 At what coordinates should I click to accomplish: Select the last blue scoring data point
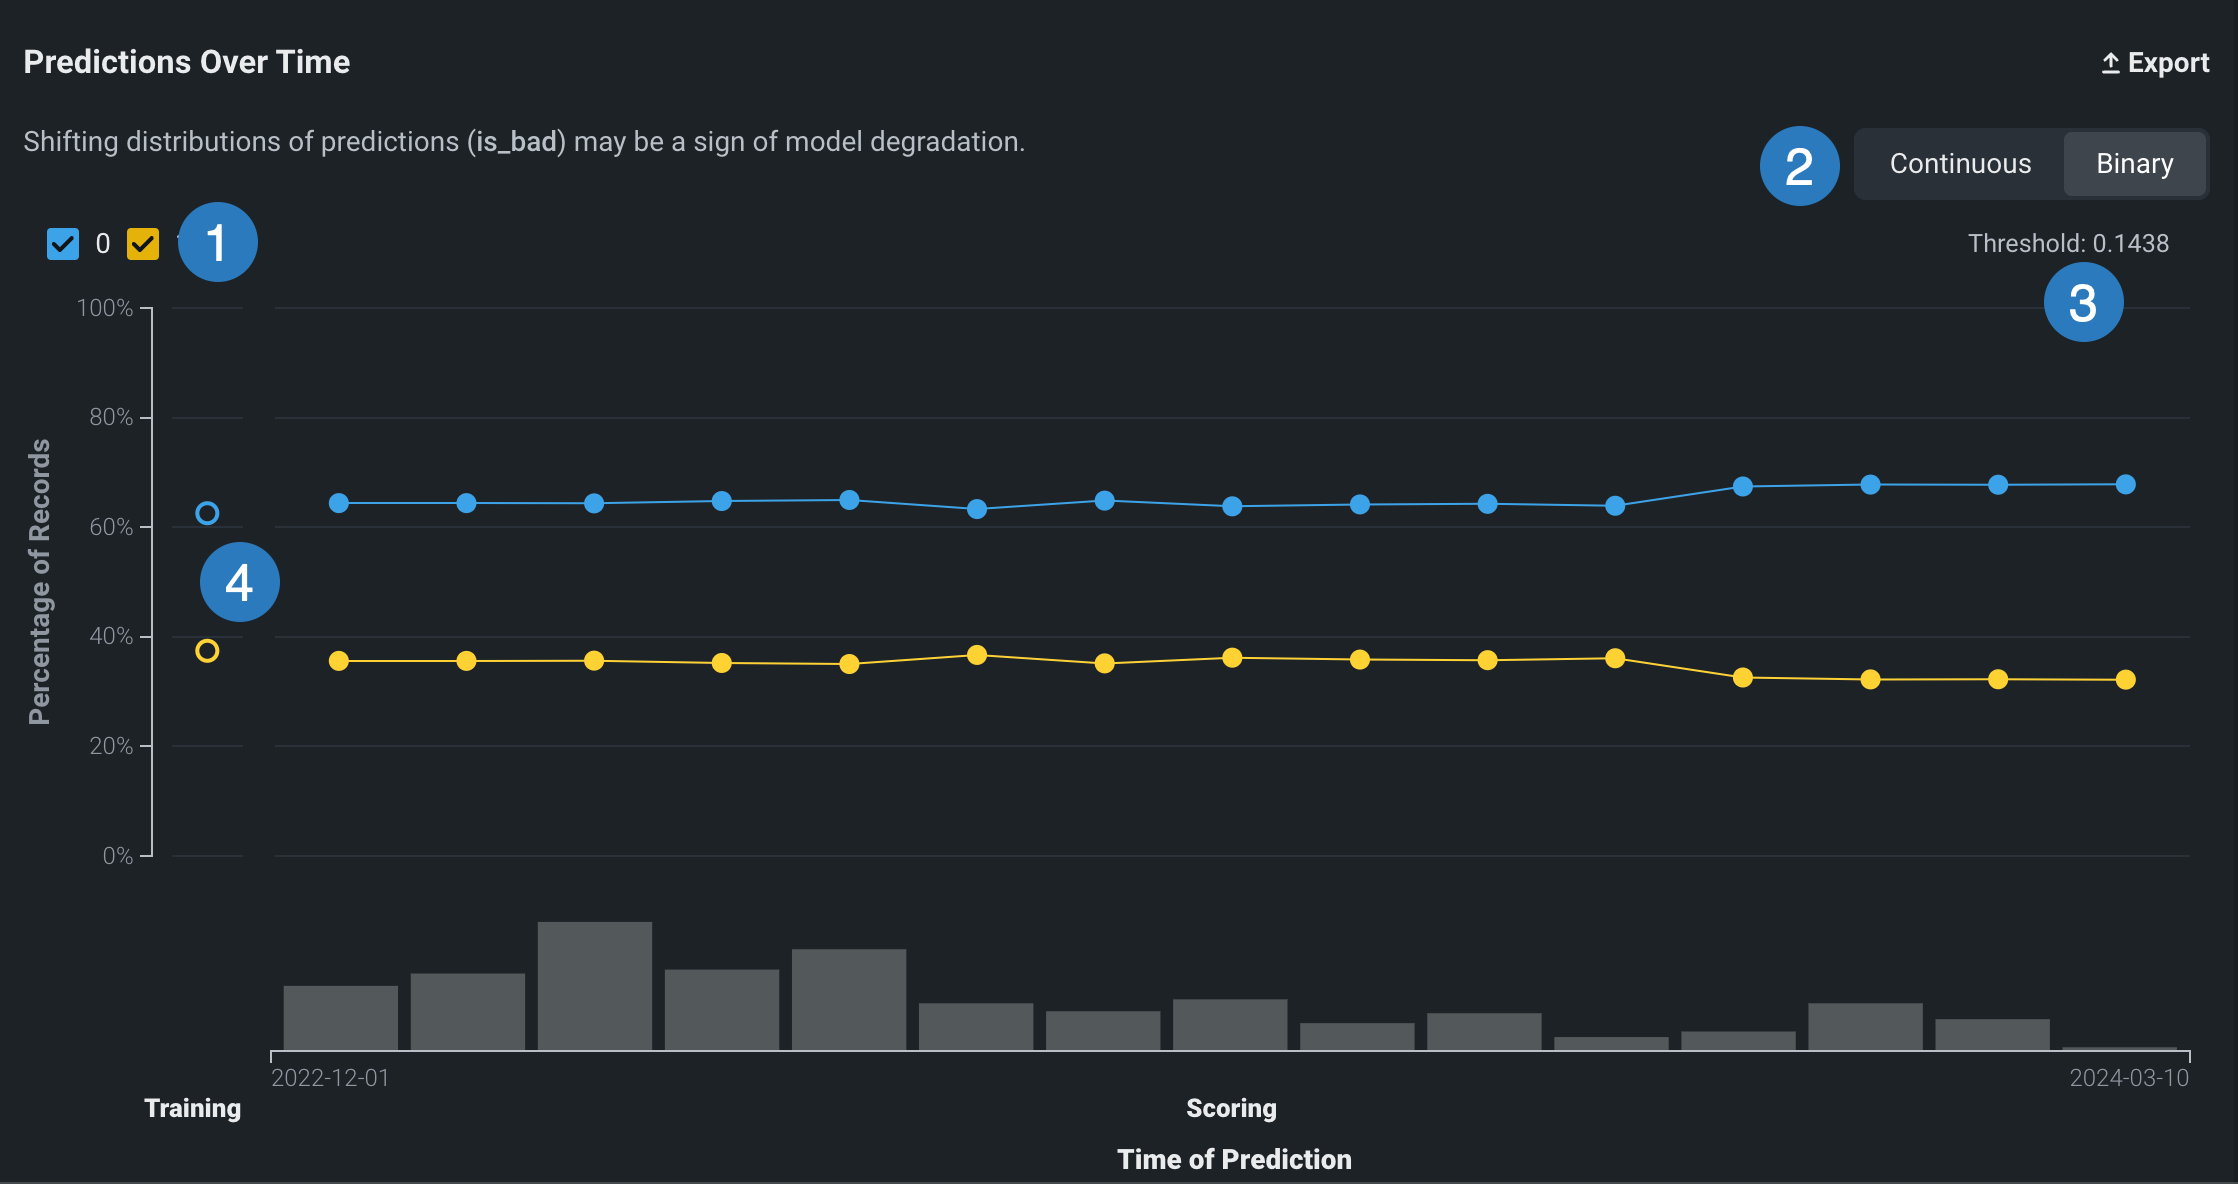point(2125,484)
